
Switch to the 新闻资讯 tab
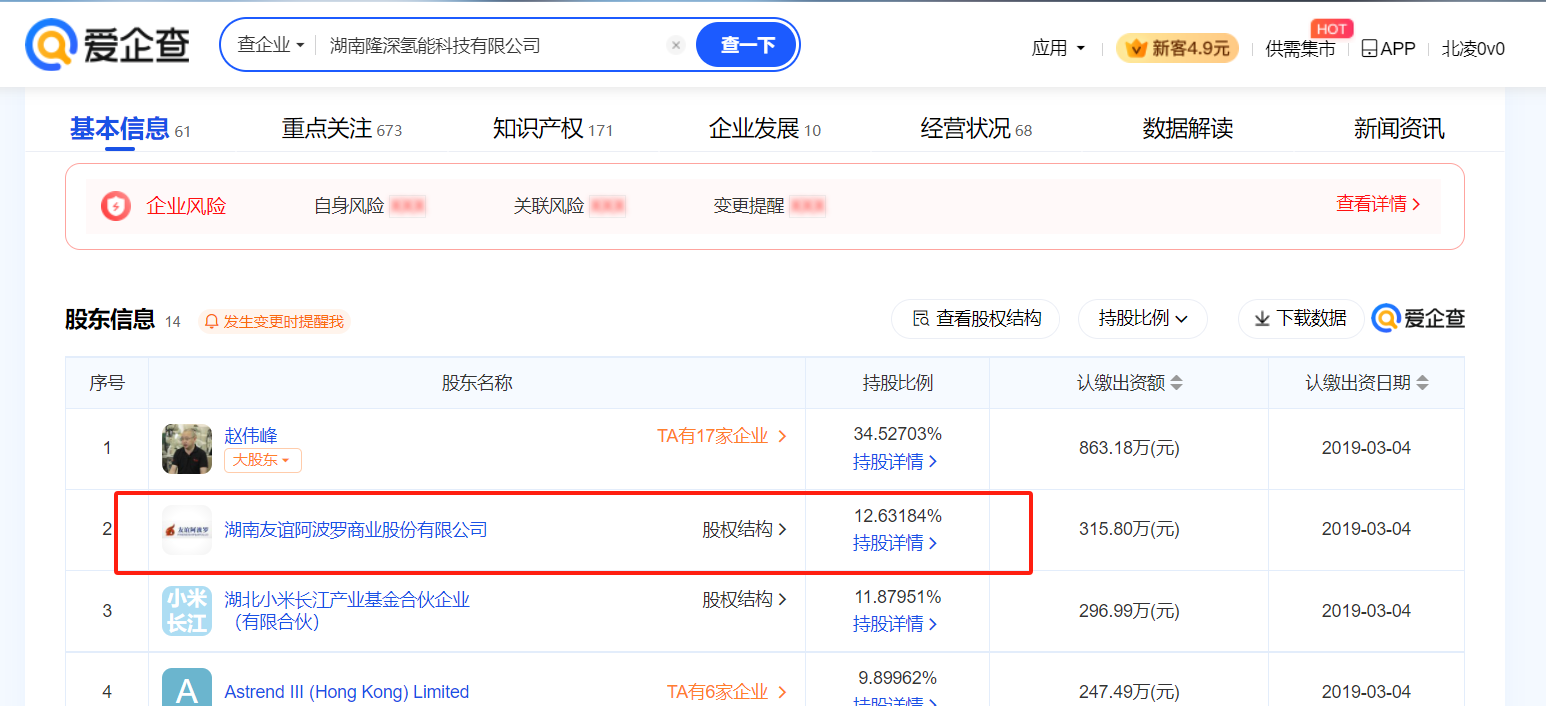pyautogui.click(x=1399, y=129)
